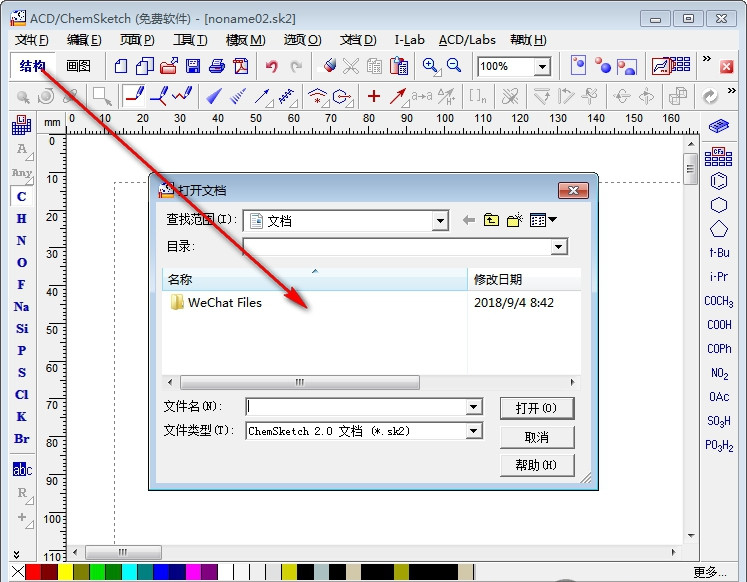Select the Oxygen atom button
Screen dimensions: 747x582
point(21,262)
